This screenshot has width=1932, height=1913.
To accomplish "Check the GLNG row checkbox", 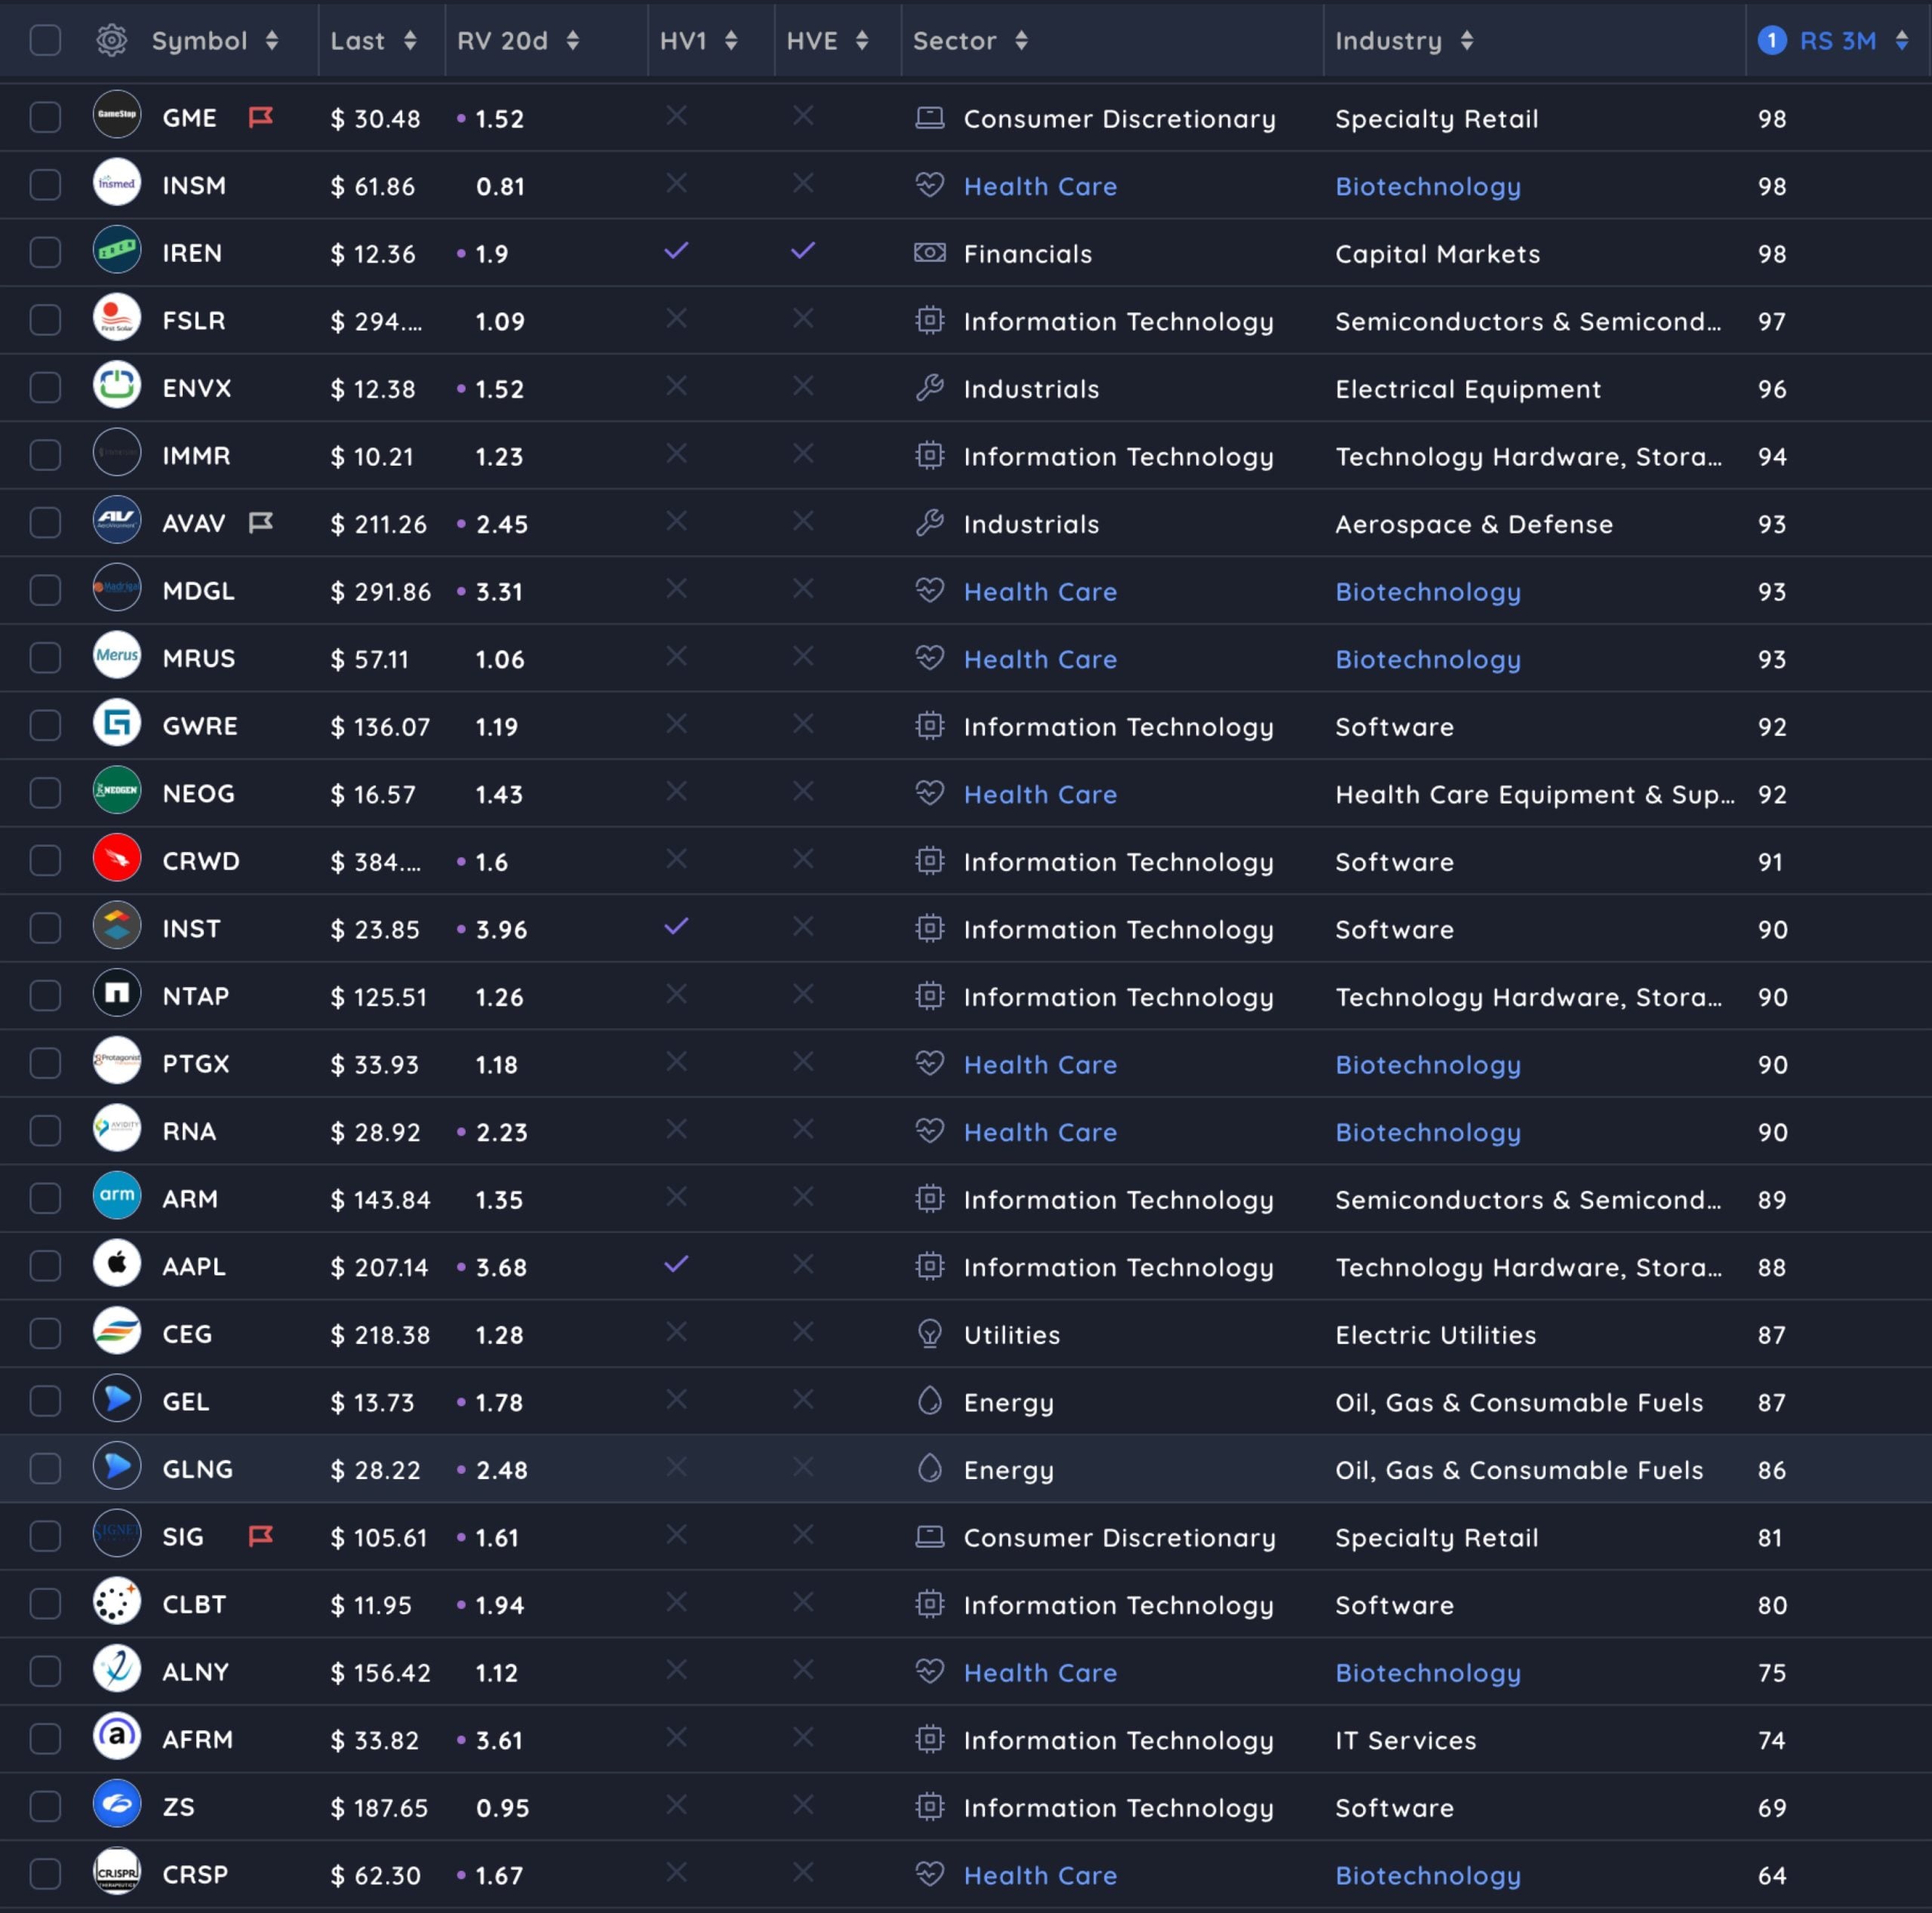I will point(45,1469).
